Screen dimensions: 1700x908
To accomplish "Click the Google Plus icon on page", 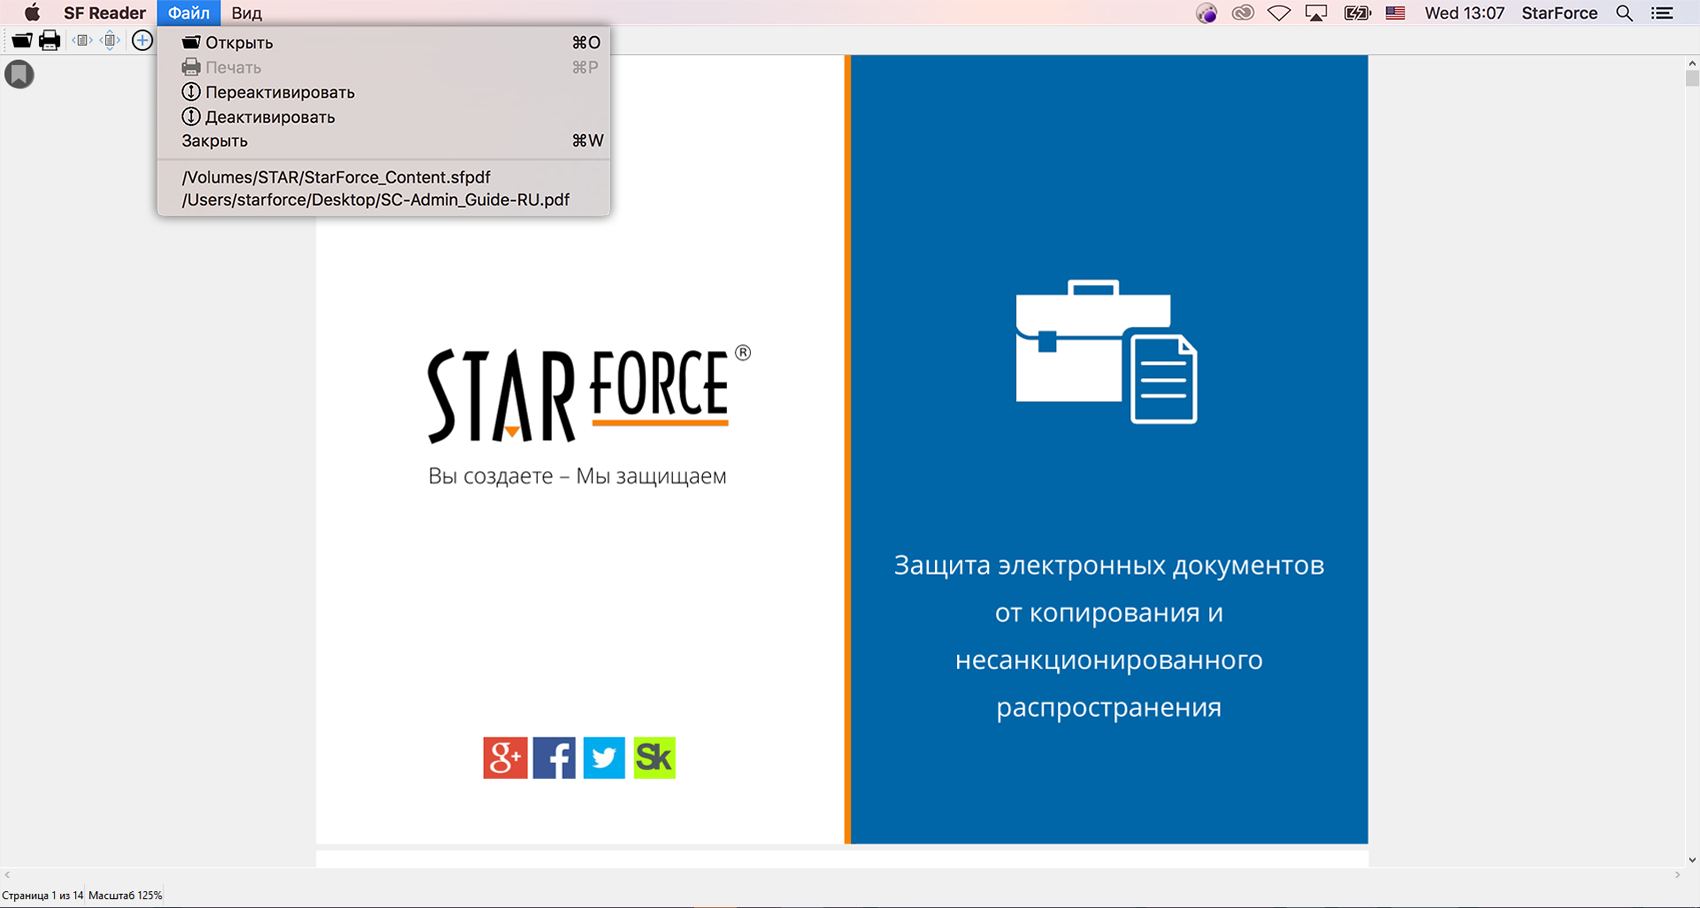I will pyautogui.click(x=505, y=758).
